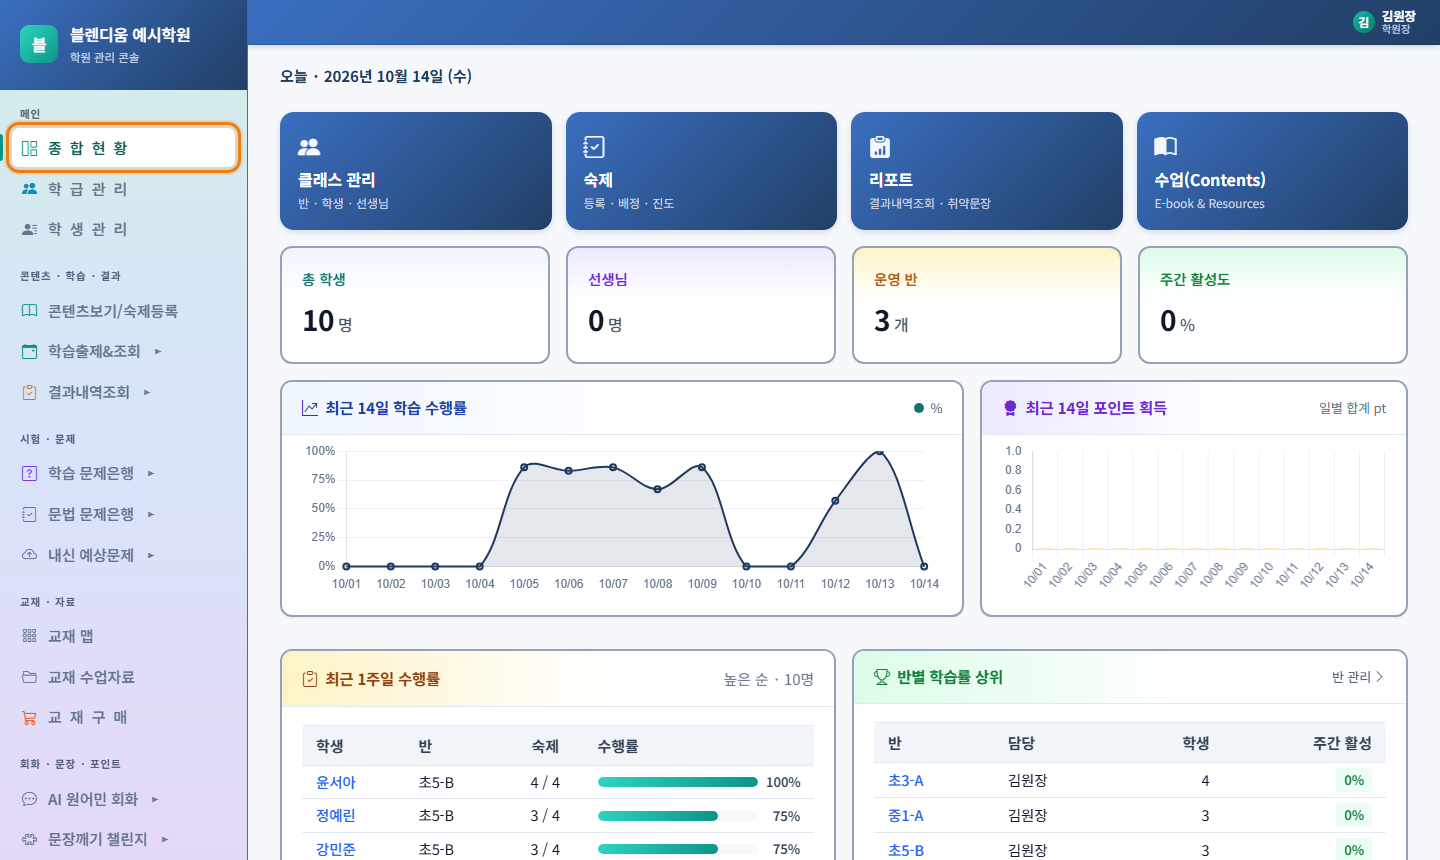Open 콘텐츠보기/숙제등록 menu item

[124, 311]
